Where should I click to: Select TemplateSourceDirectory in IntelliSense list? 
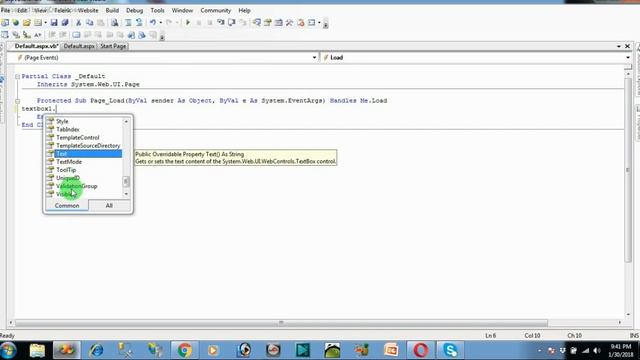click(84, 146)
